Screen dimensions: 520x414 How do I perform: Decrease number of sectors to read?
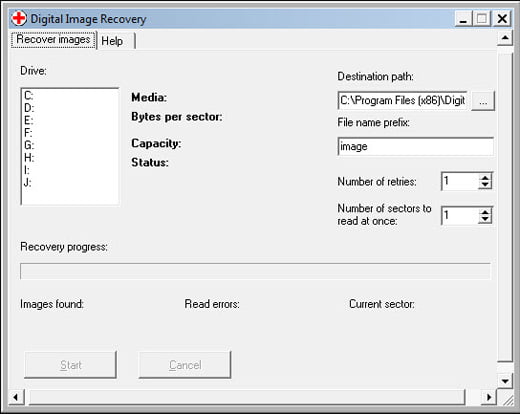(485, 219)
